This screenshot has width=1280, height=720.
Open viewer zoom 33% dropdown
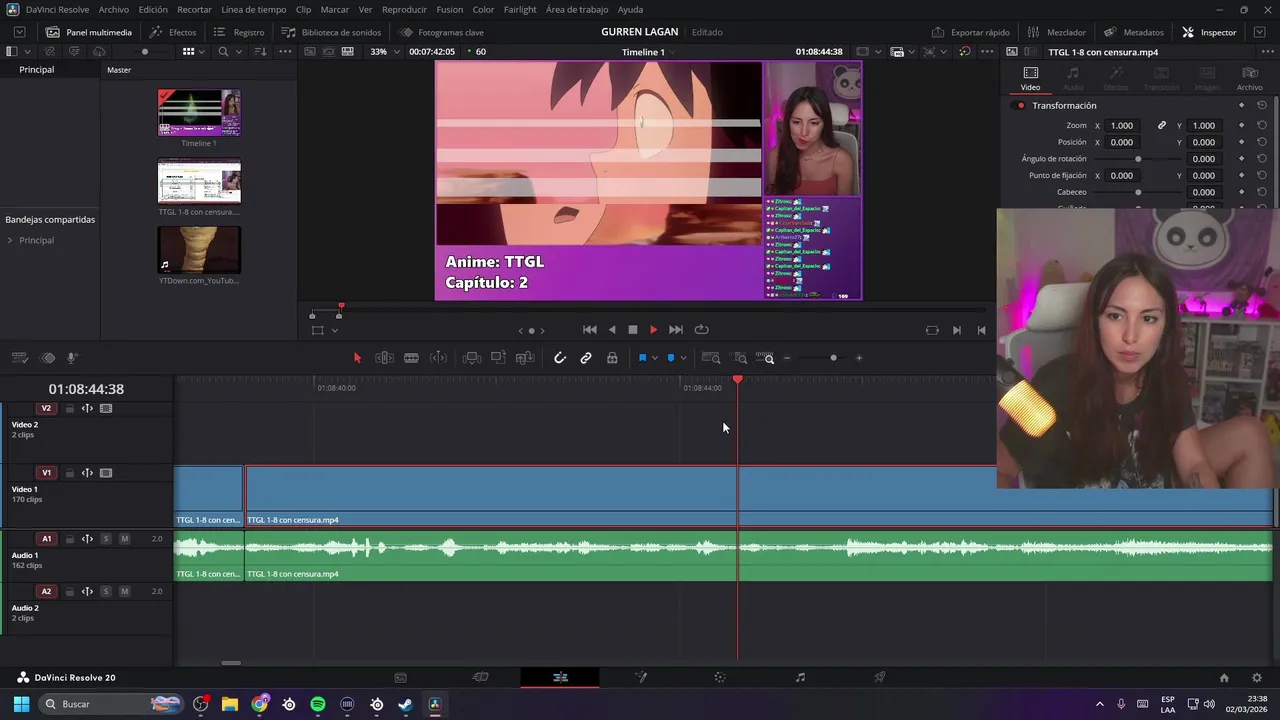coord(384,51)
